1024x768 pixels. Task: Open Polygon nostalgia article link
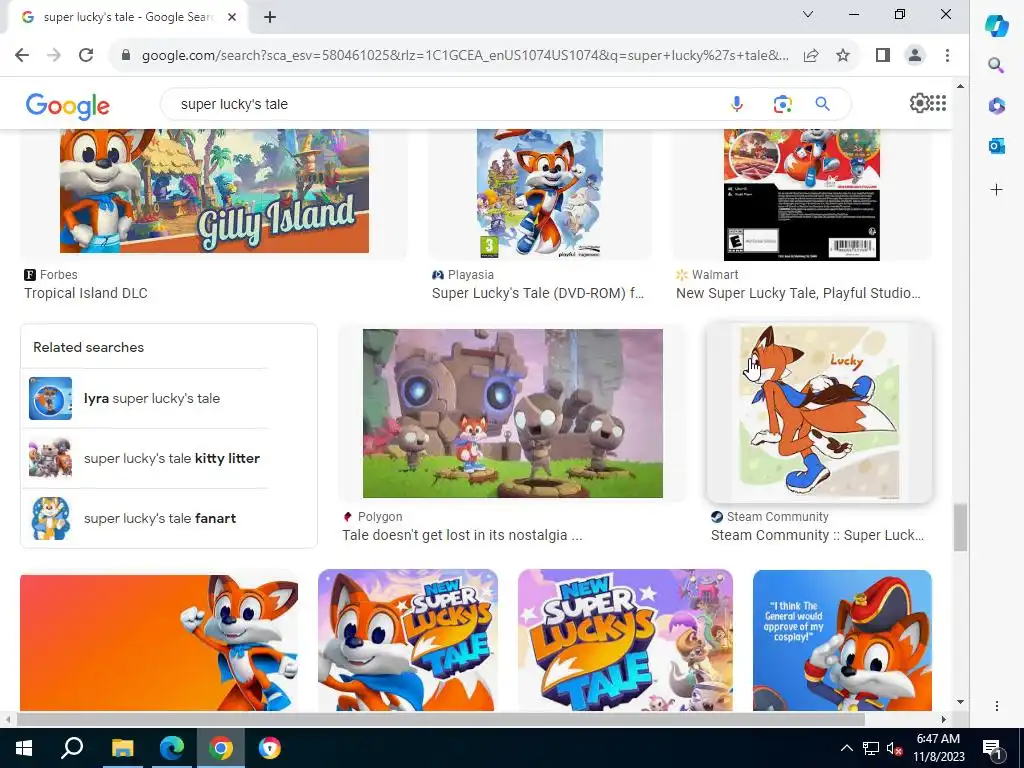tap(462, 536)
